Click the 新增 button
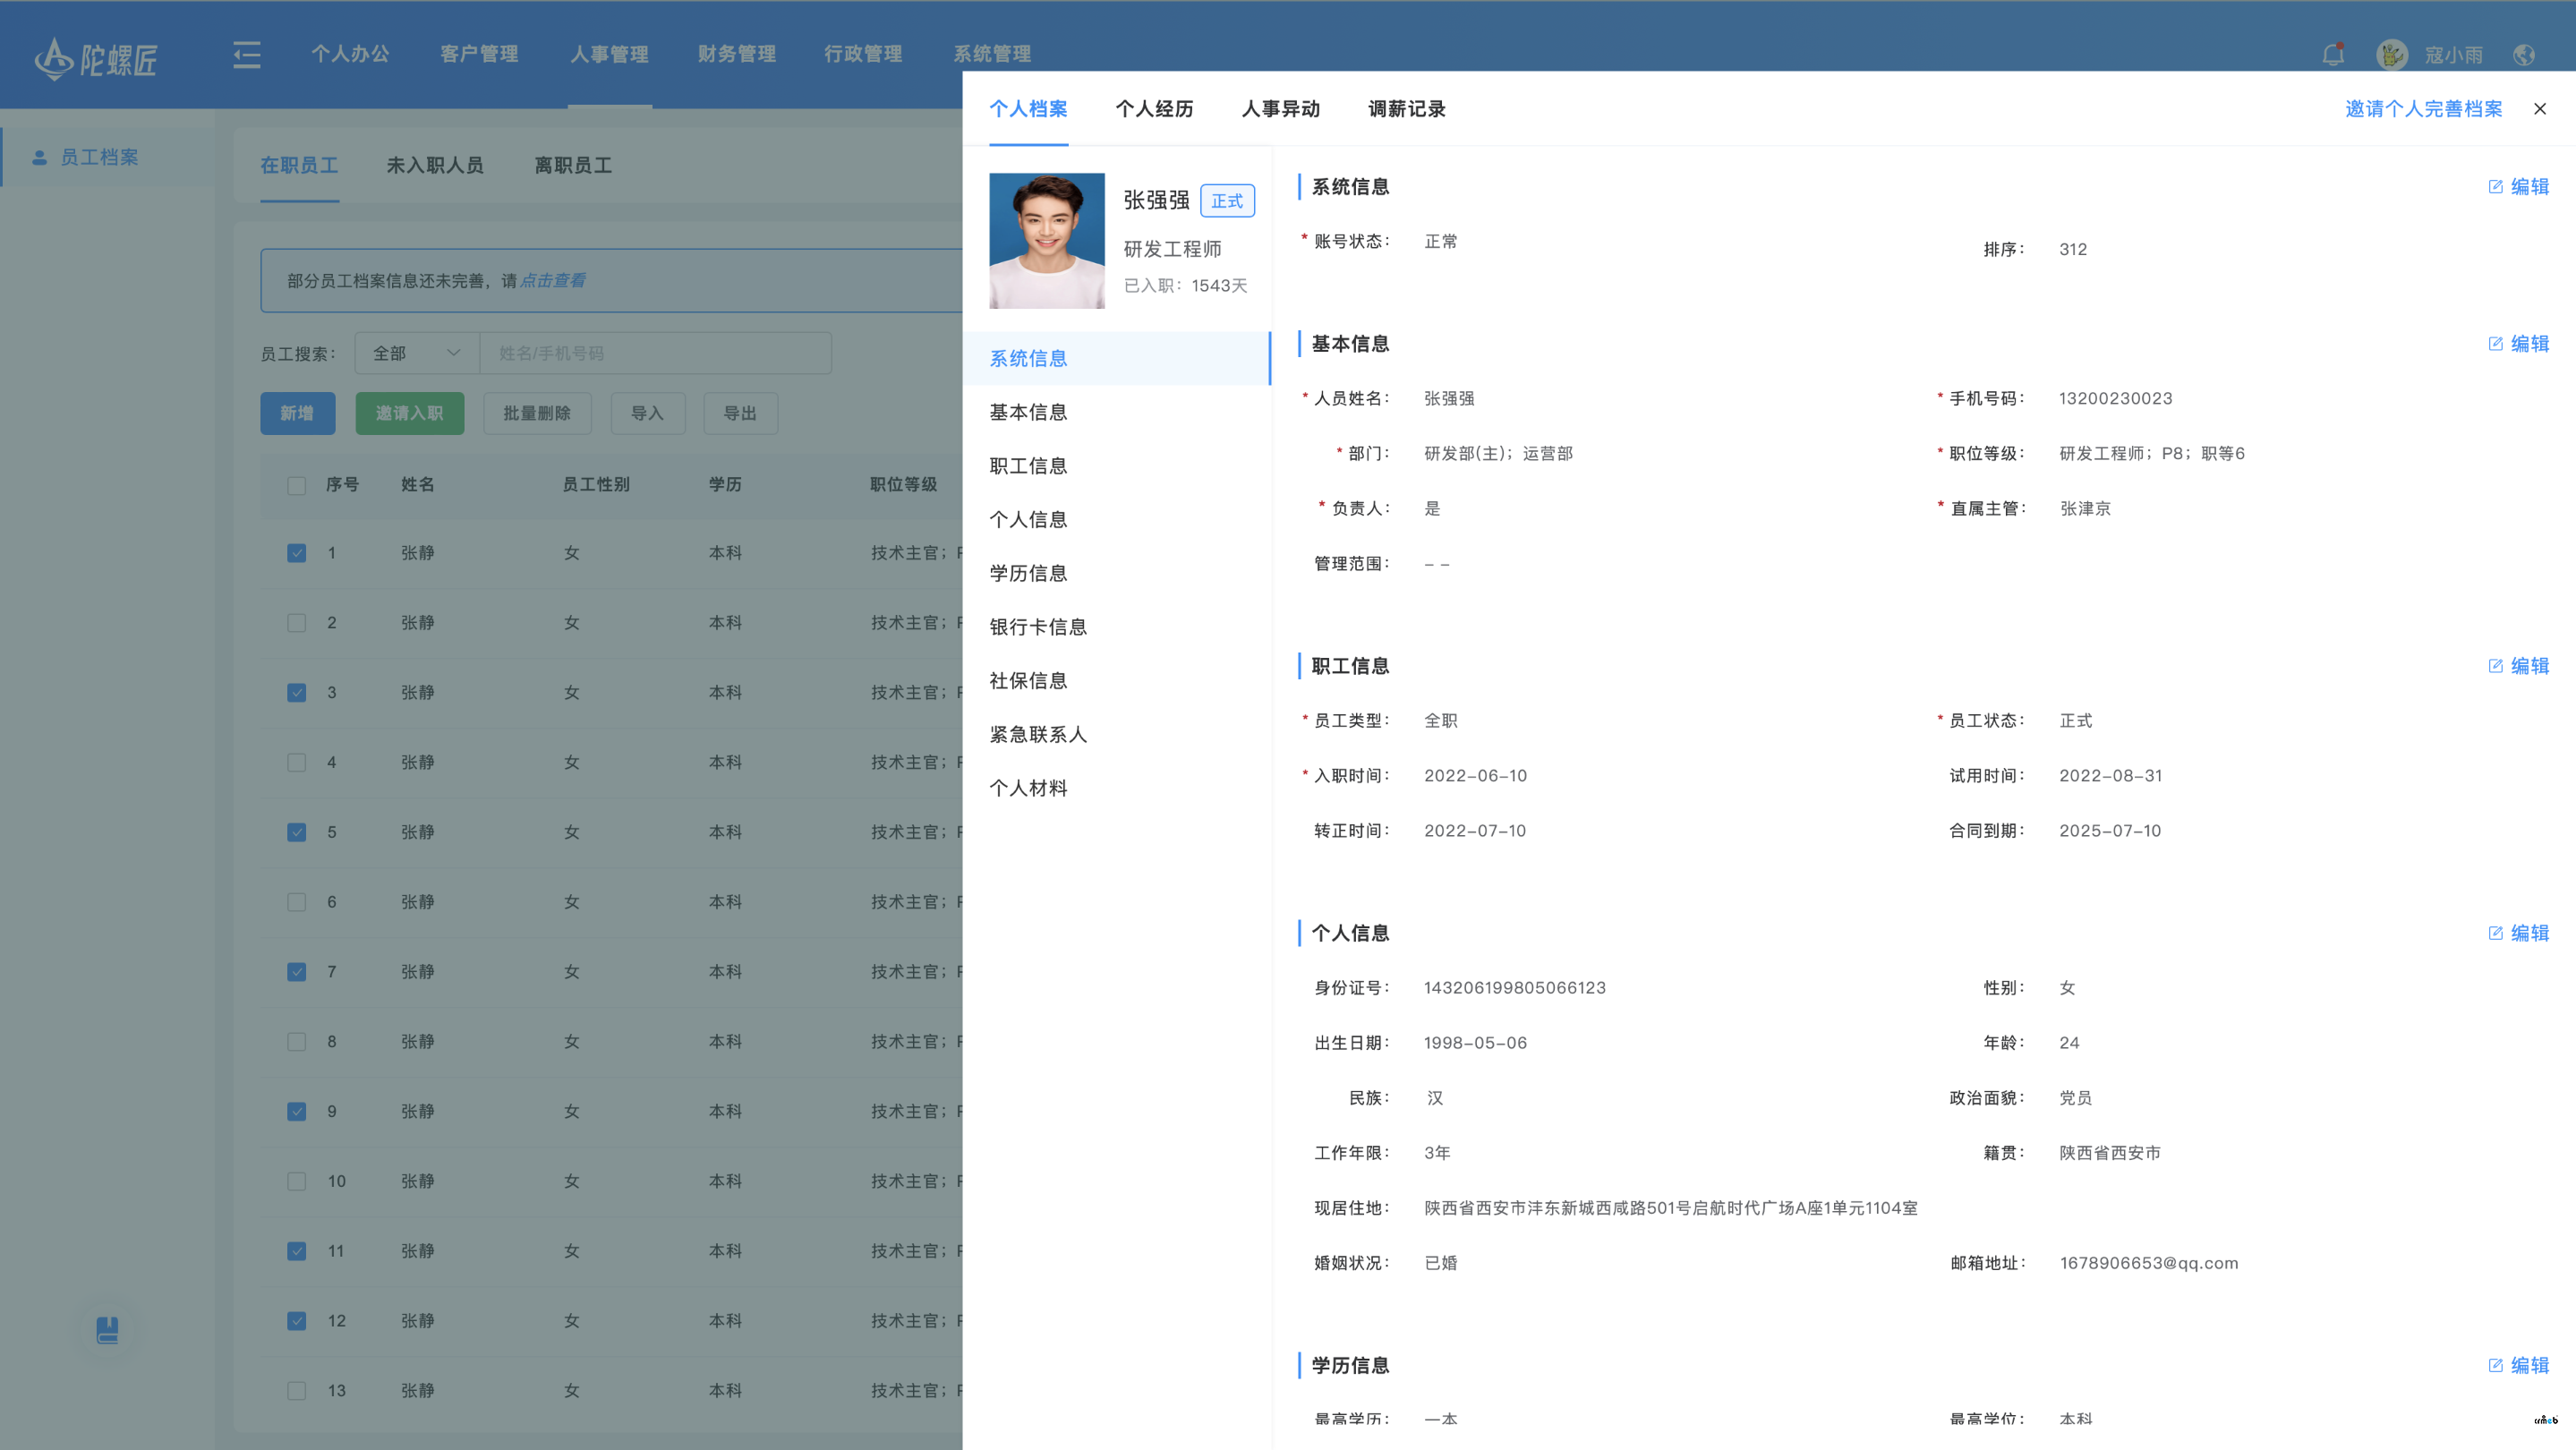The image size is (2576, 1450). (x=297, y=413)
